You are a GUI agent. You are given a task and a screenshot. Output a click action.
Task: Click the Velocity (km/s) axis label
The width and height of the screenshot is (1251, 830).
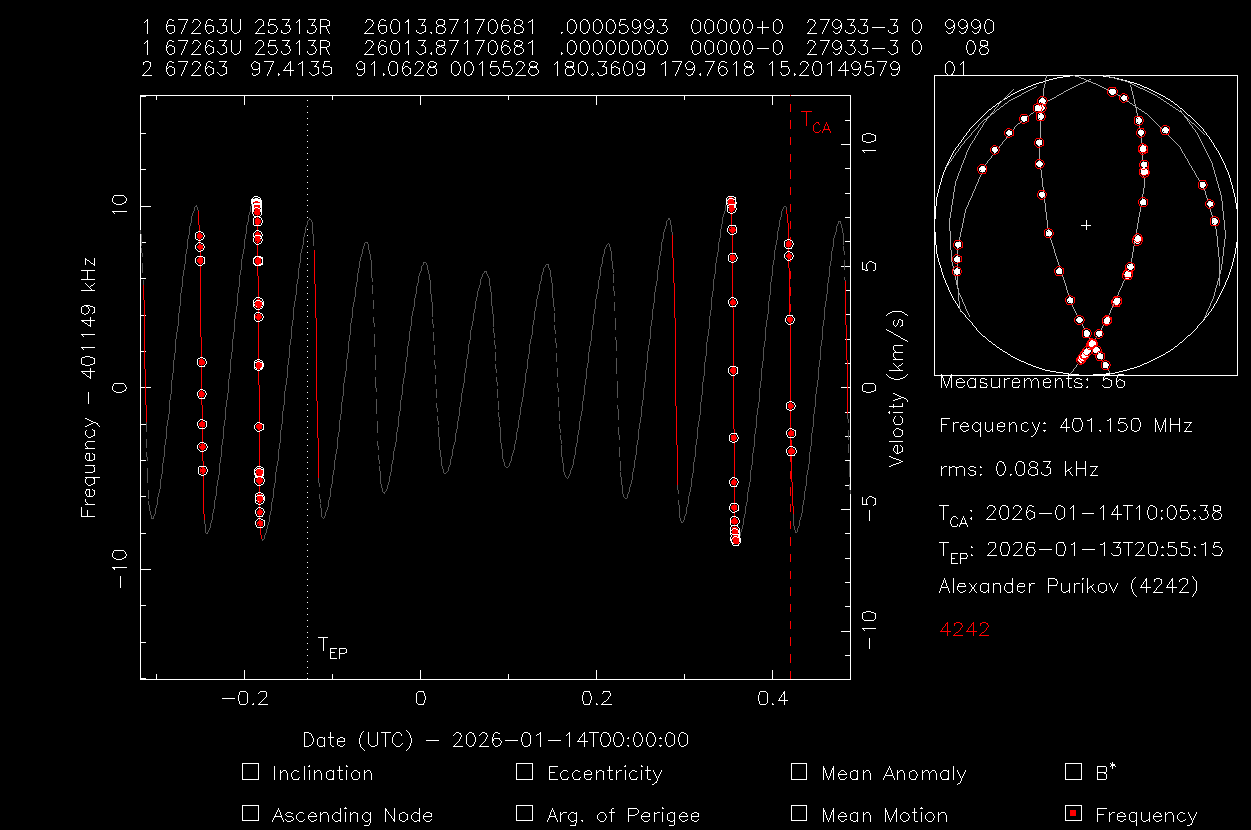tap(897, 388)
